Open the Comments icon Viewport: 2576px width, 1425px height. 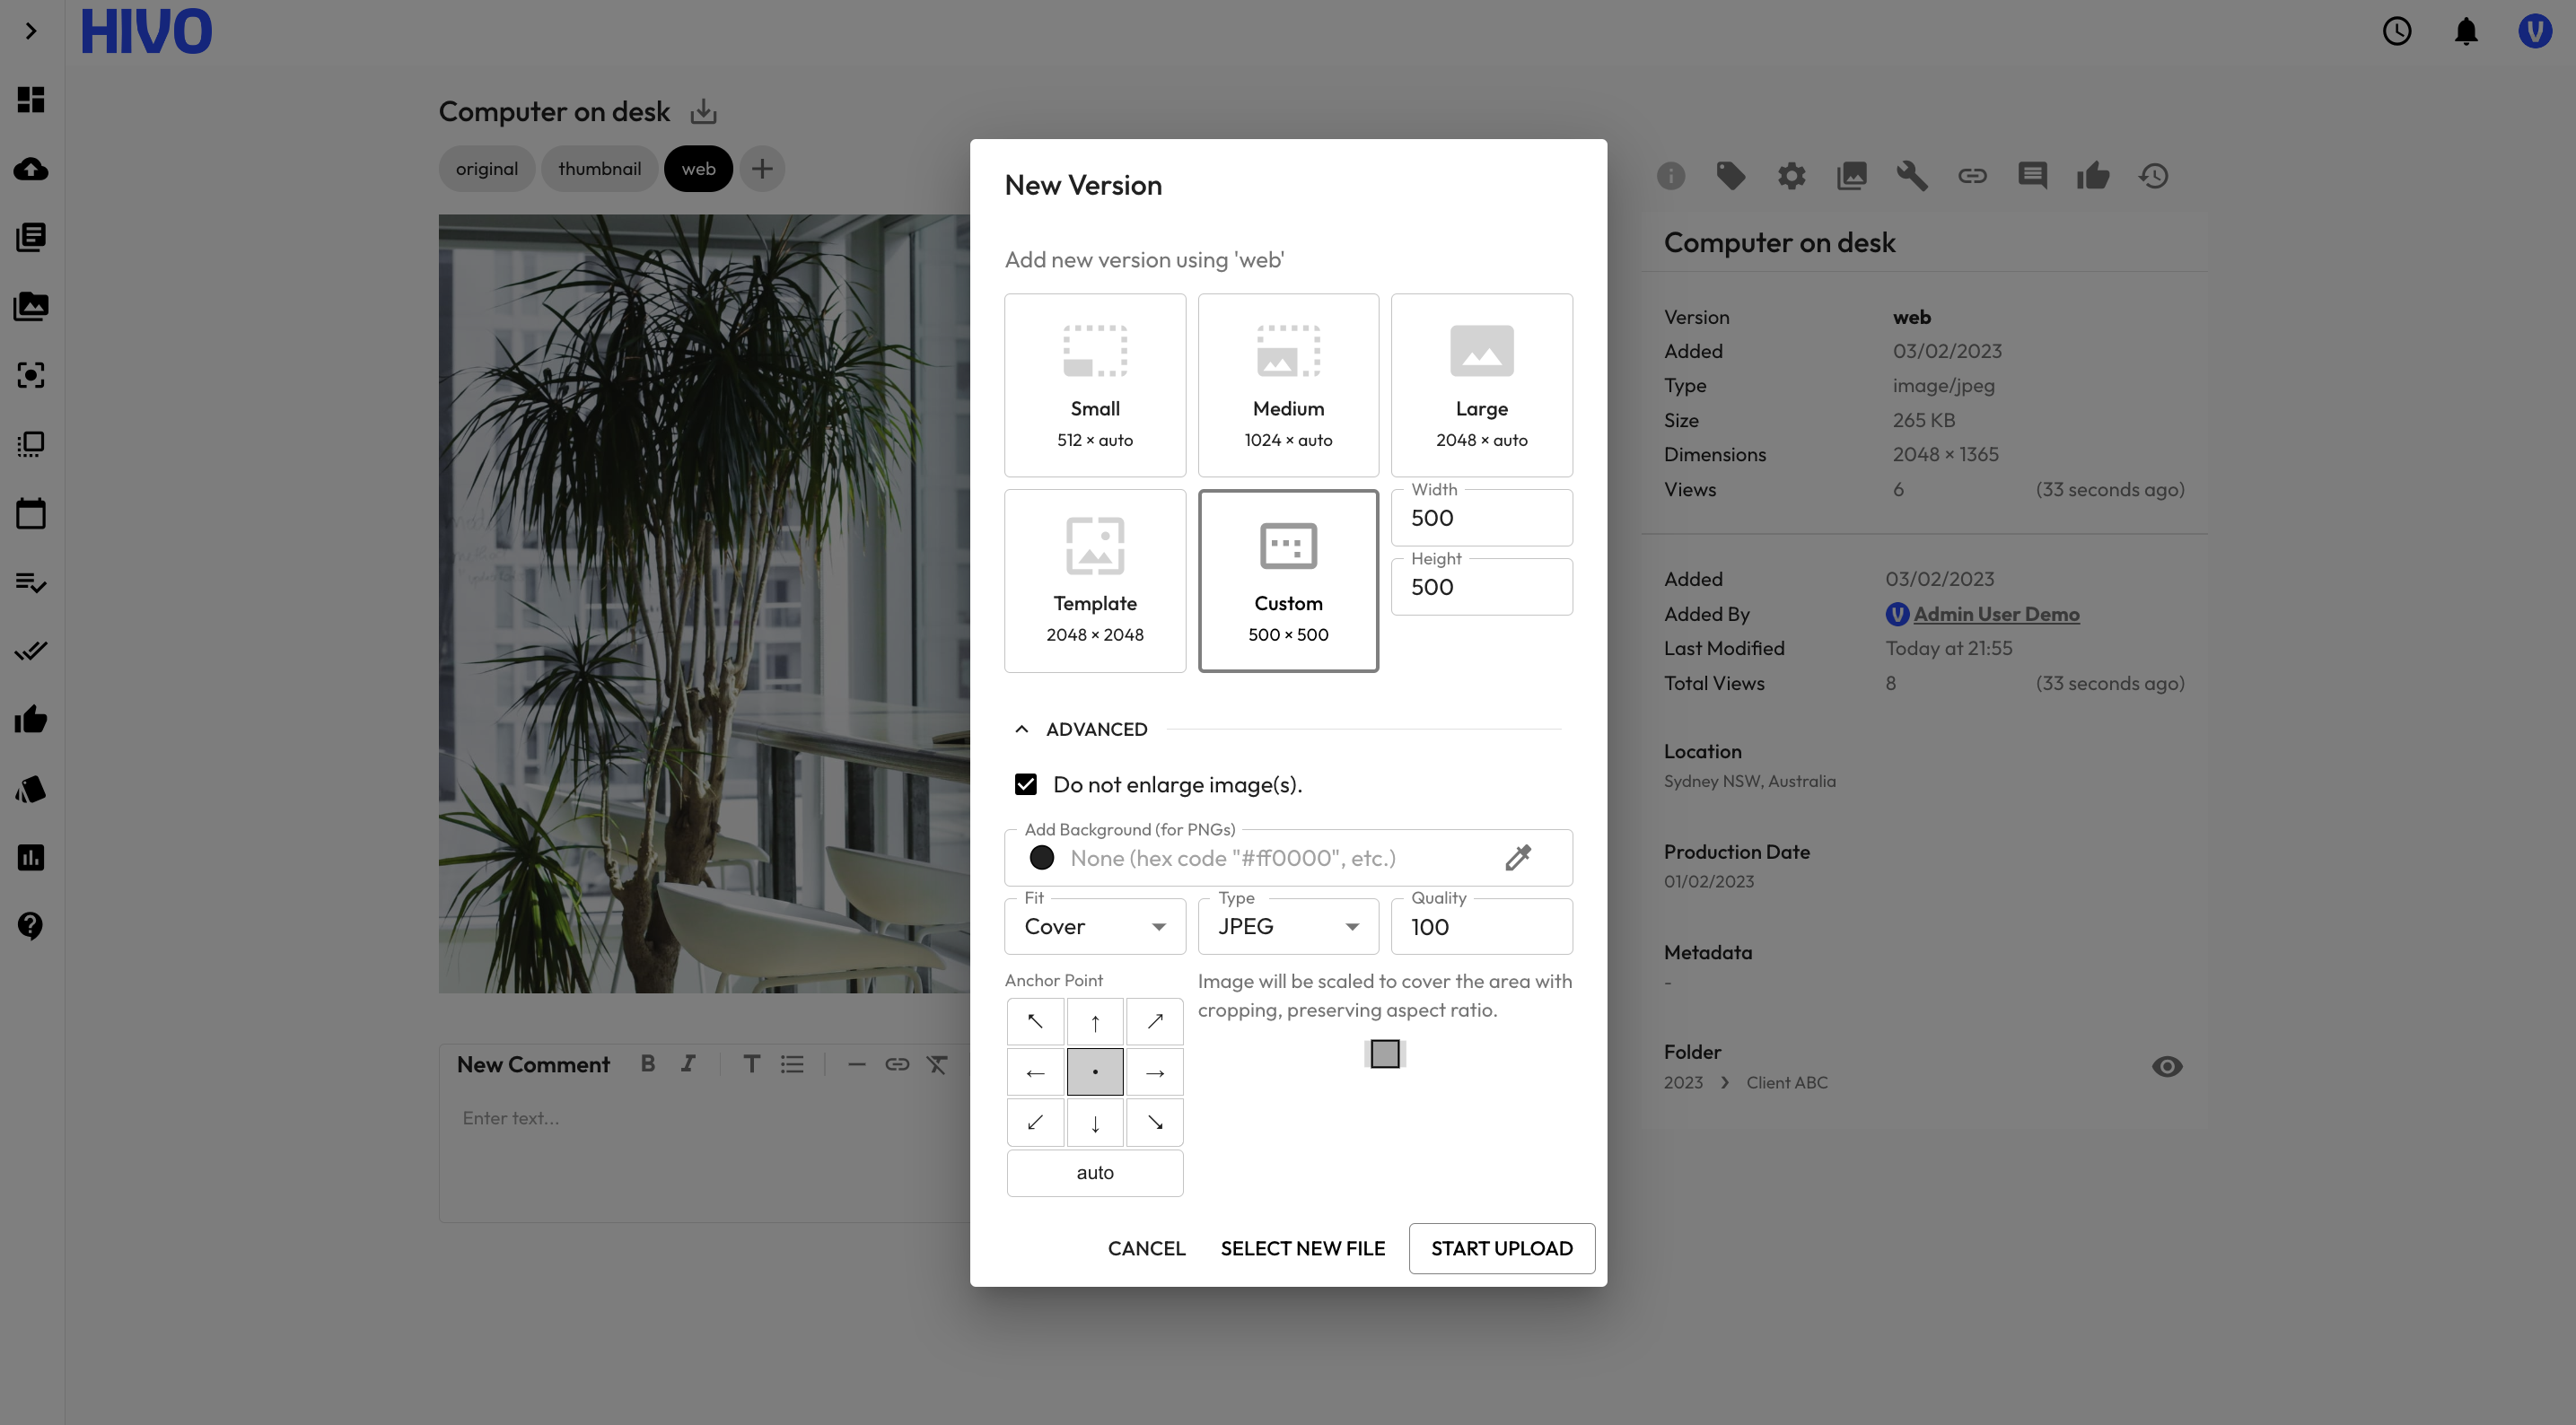point(2033,175)
